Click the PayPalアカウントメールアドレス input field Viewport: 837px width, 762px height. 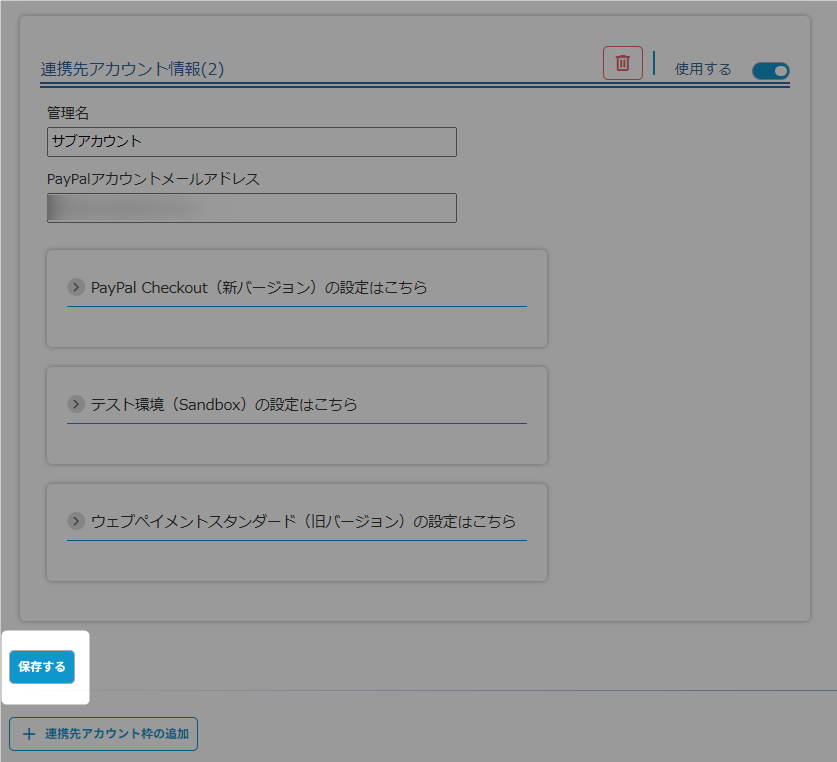(x=251, y=208)
